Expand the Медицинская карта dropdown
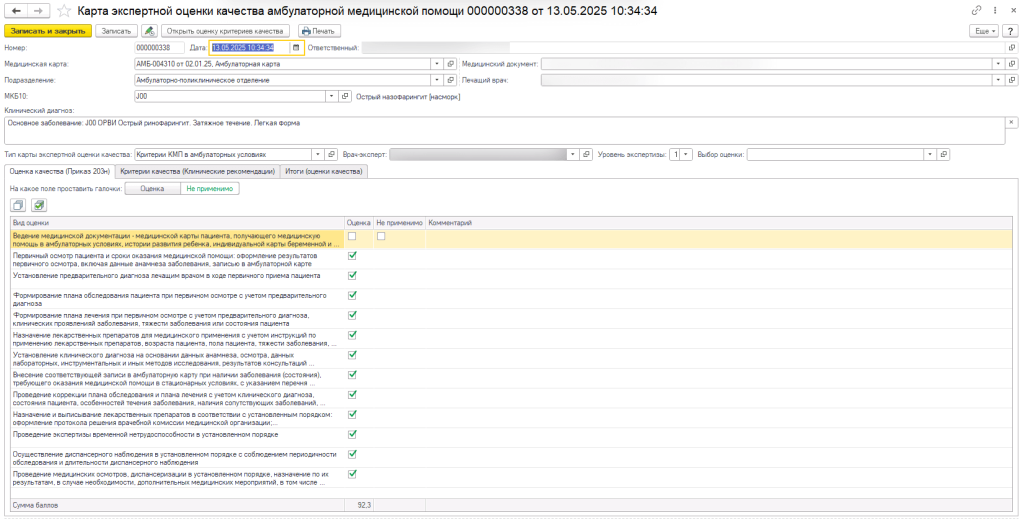 438,63
